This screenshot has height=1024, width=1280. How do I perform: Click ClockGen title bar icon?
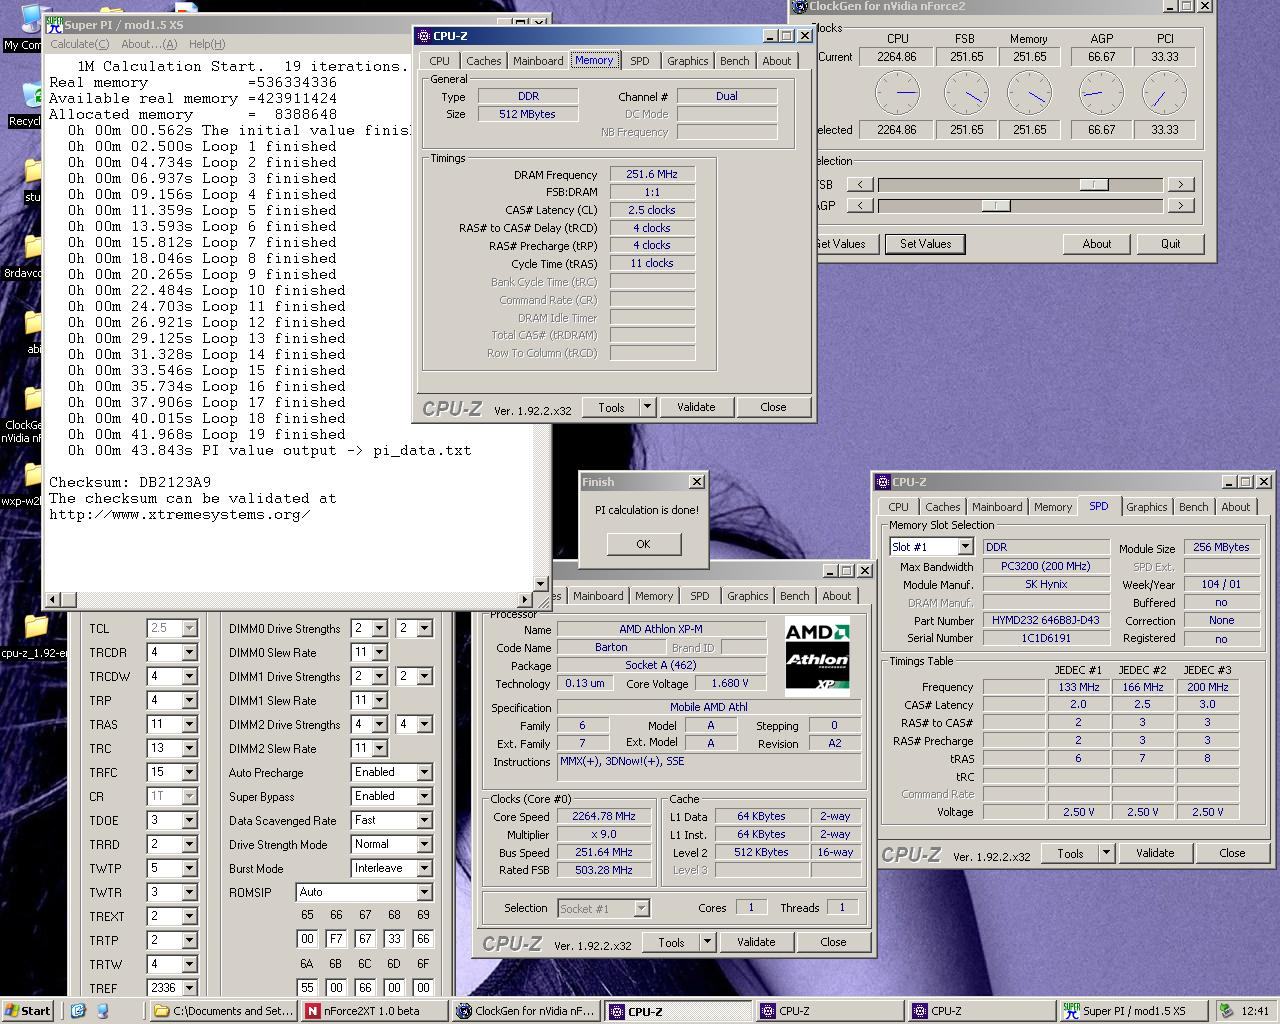[x=799, y=6]
